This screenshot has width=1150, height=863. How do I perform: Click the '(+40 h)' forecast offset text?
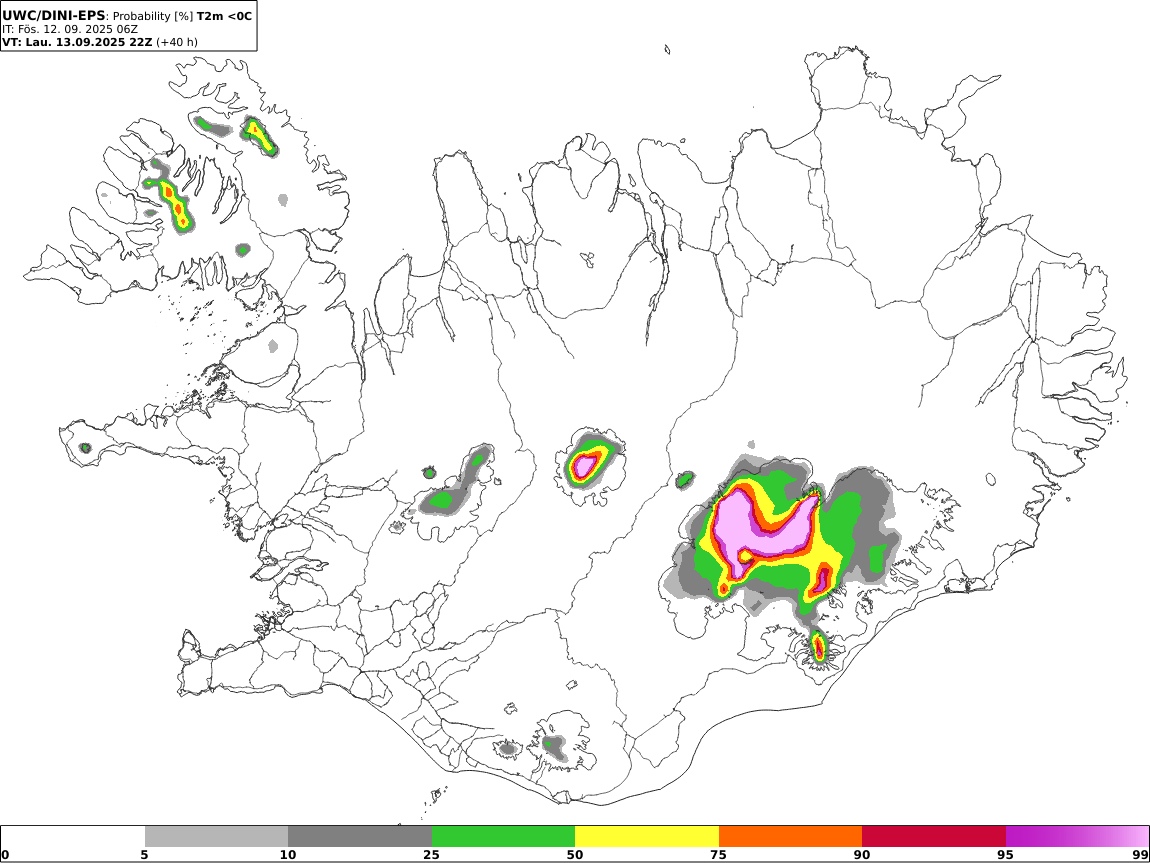[177, 42]
